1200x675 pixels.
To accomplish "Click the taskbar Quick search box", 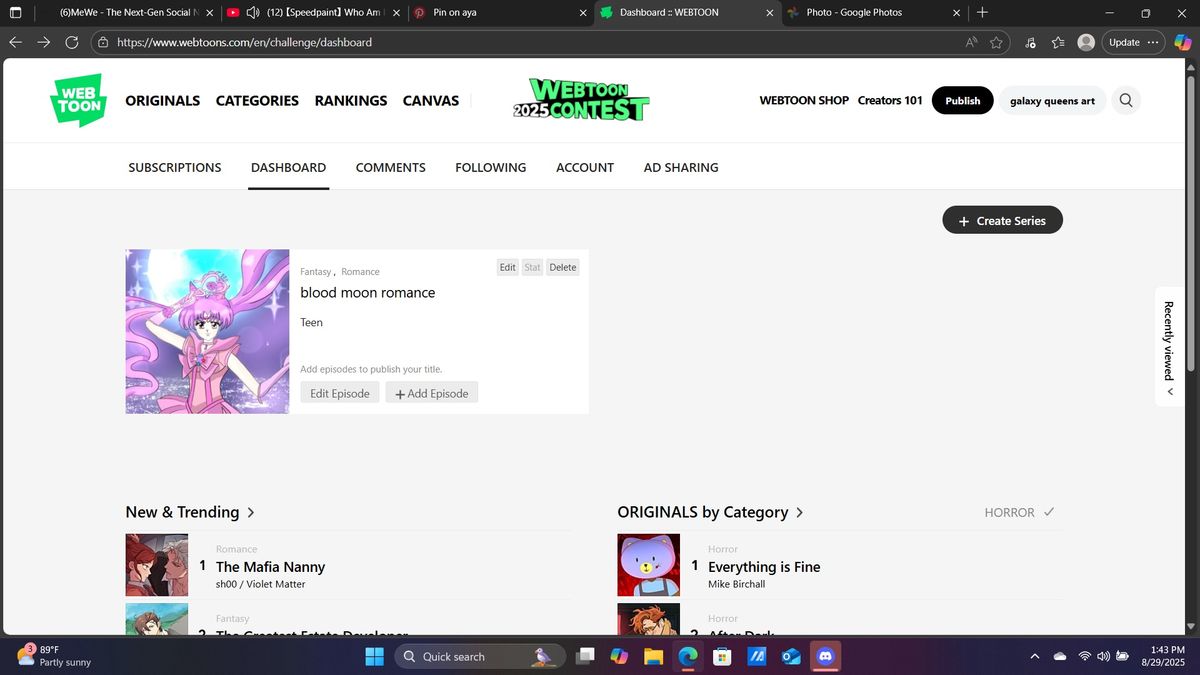I will [480, 656].
